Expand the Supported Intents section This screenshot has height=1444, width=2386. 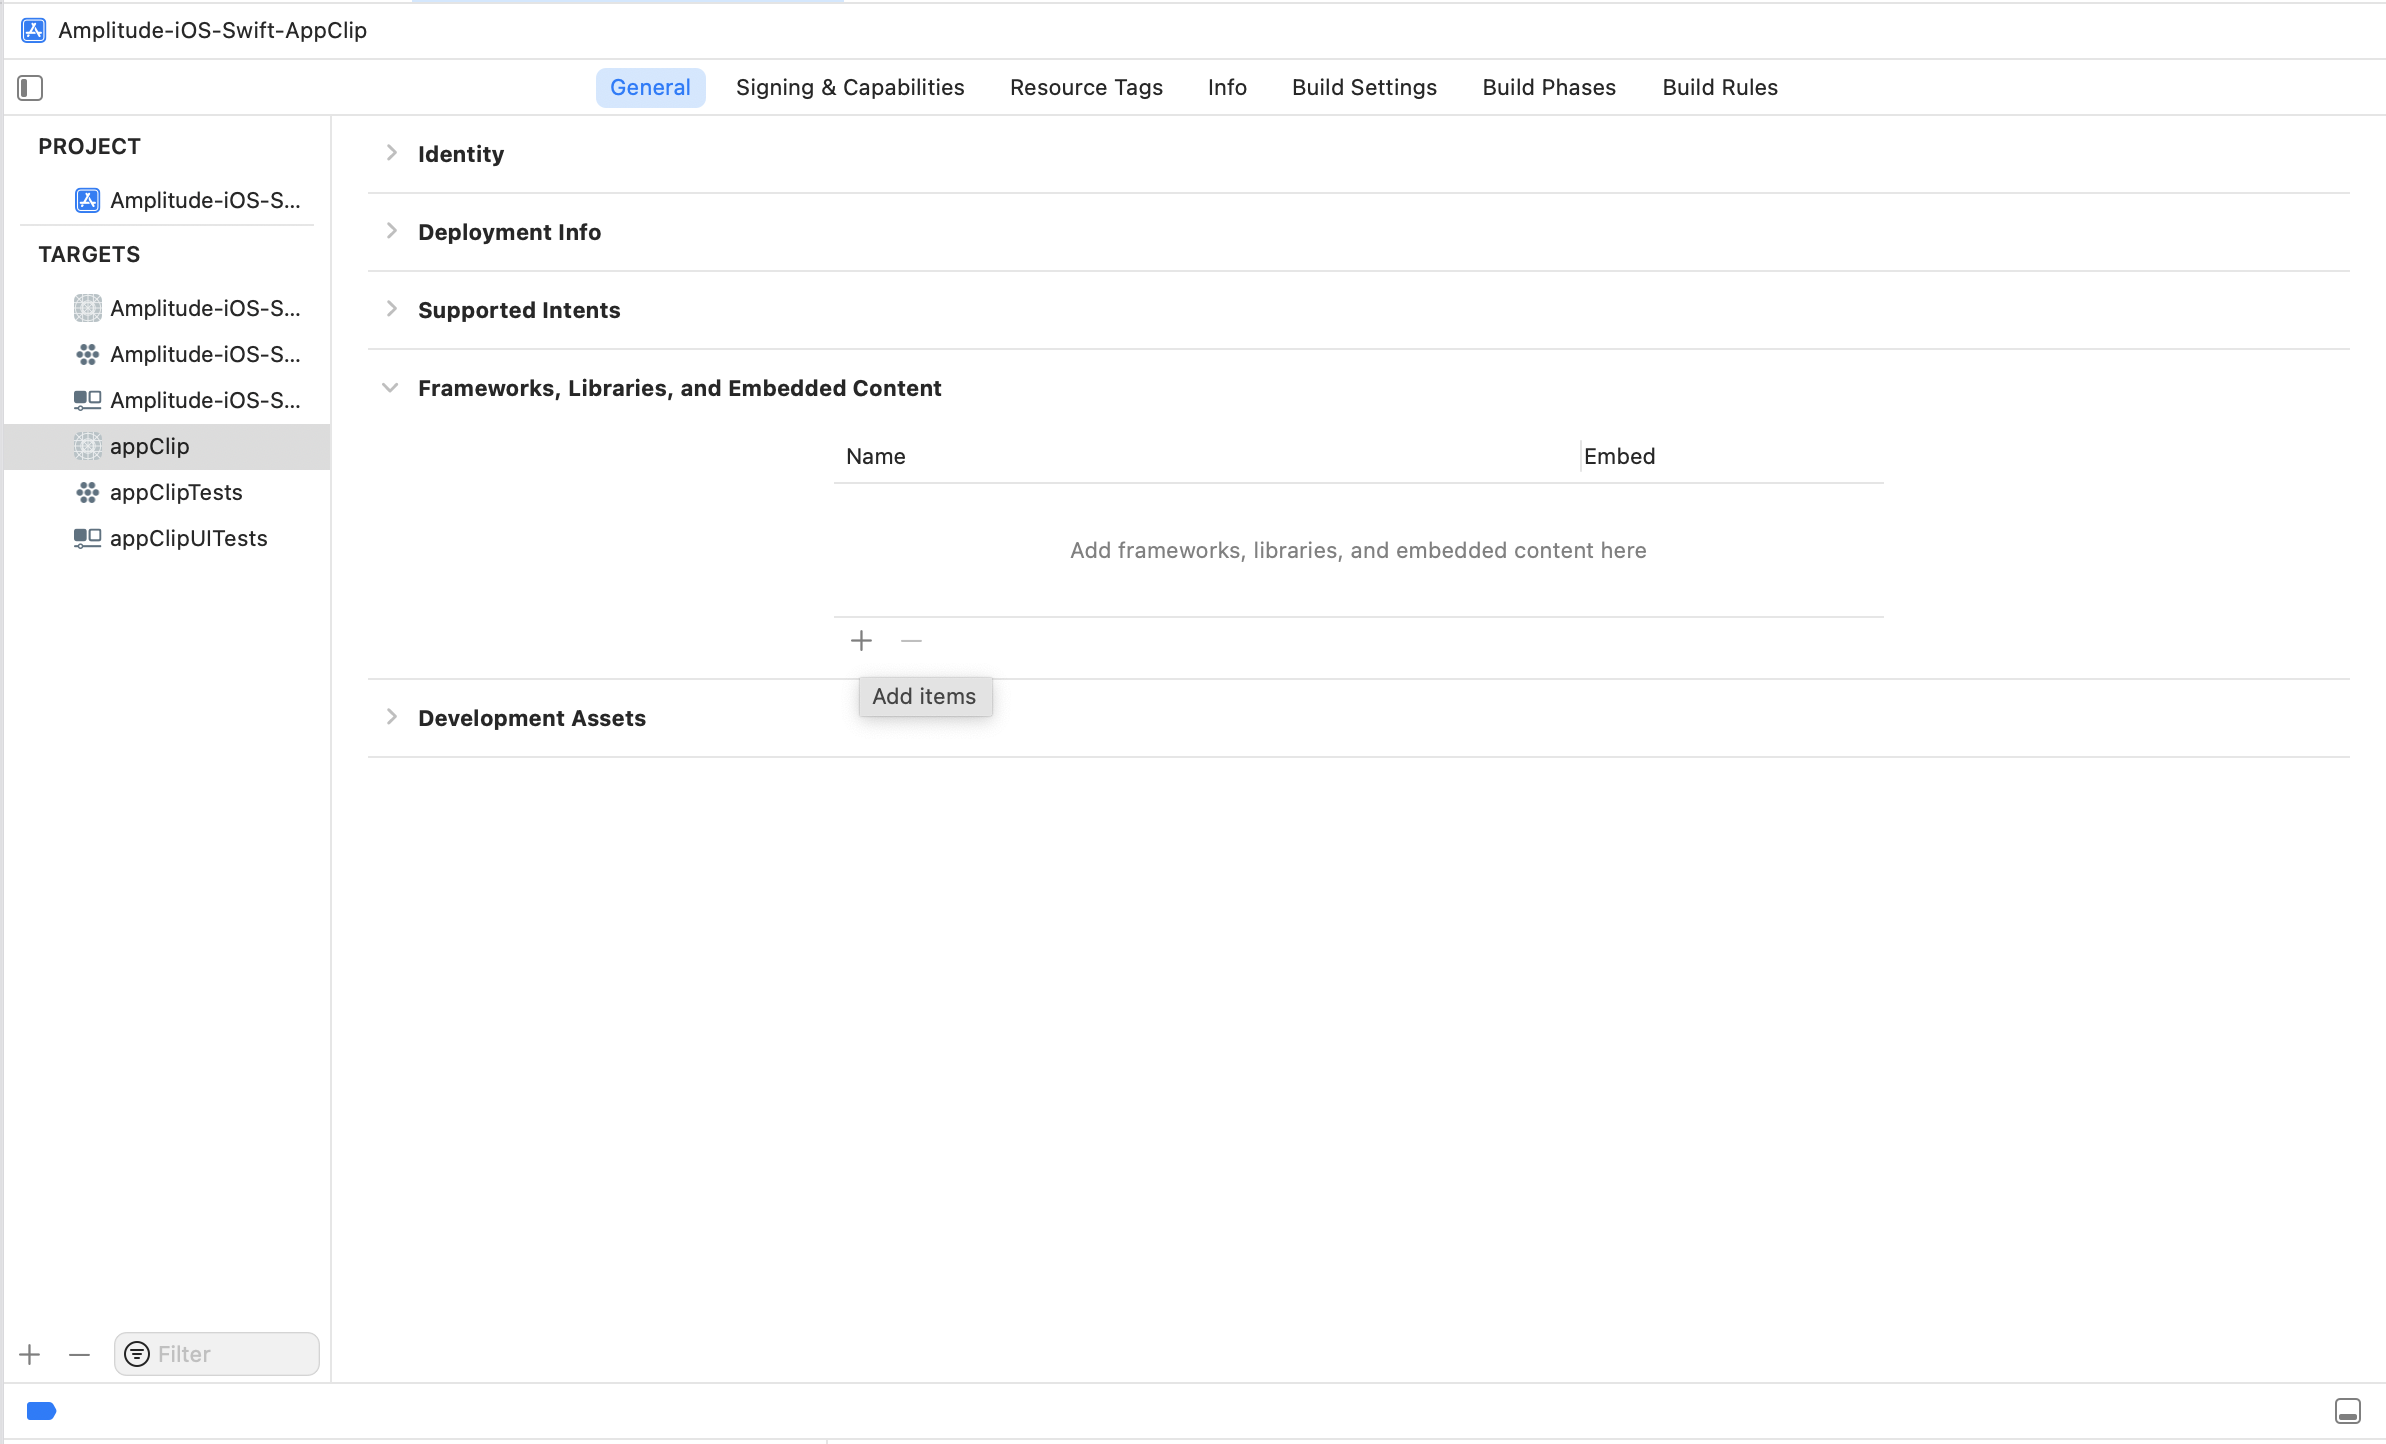tap(391, 309)
